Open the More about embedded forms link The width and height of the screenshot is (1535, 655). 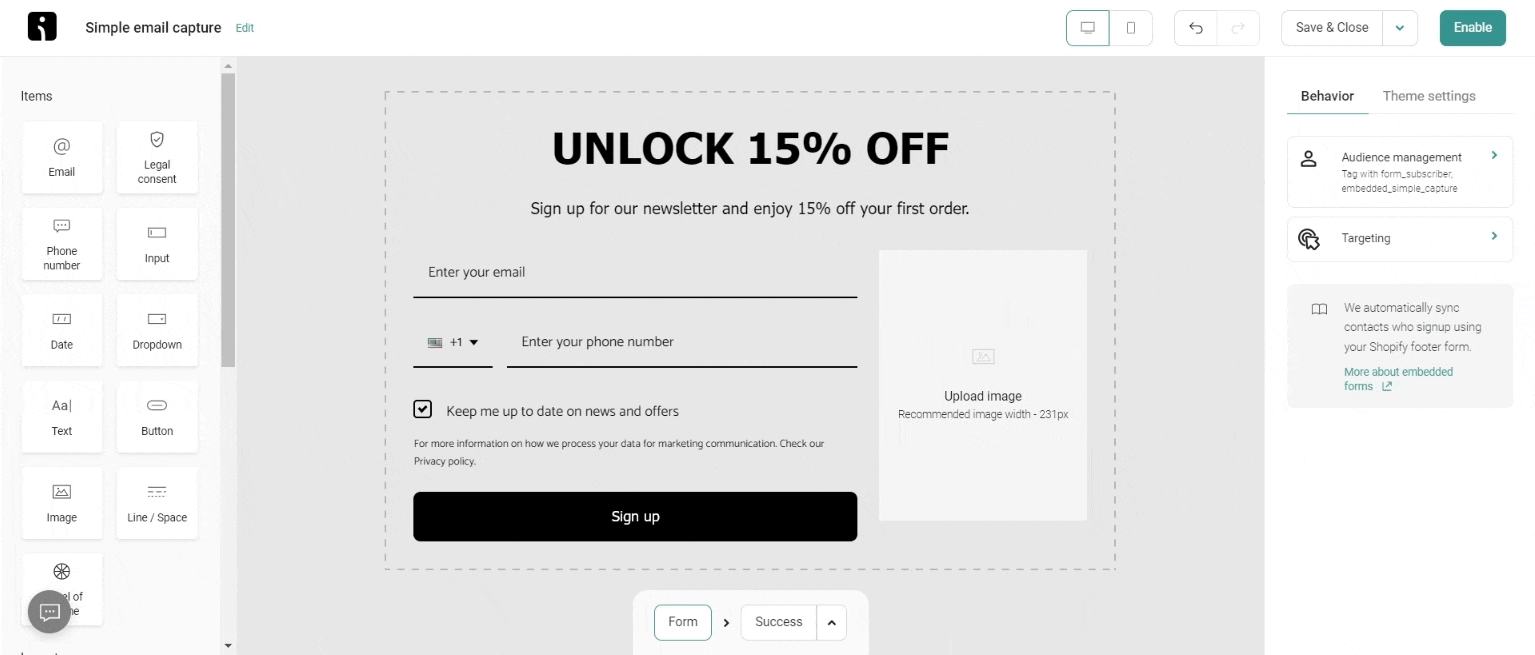click(x=1398, y=378)
